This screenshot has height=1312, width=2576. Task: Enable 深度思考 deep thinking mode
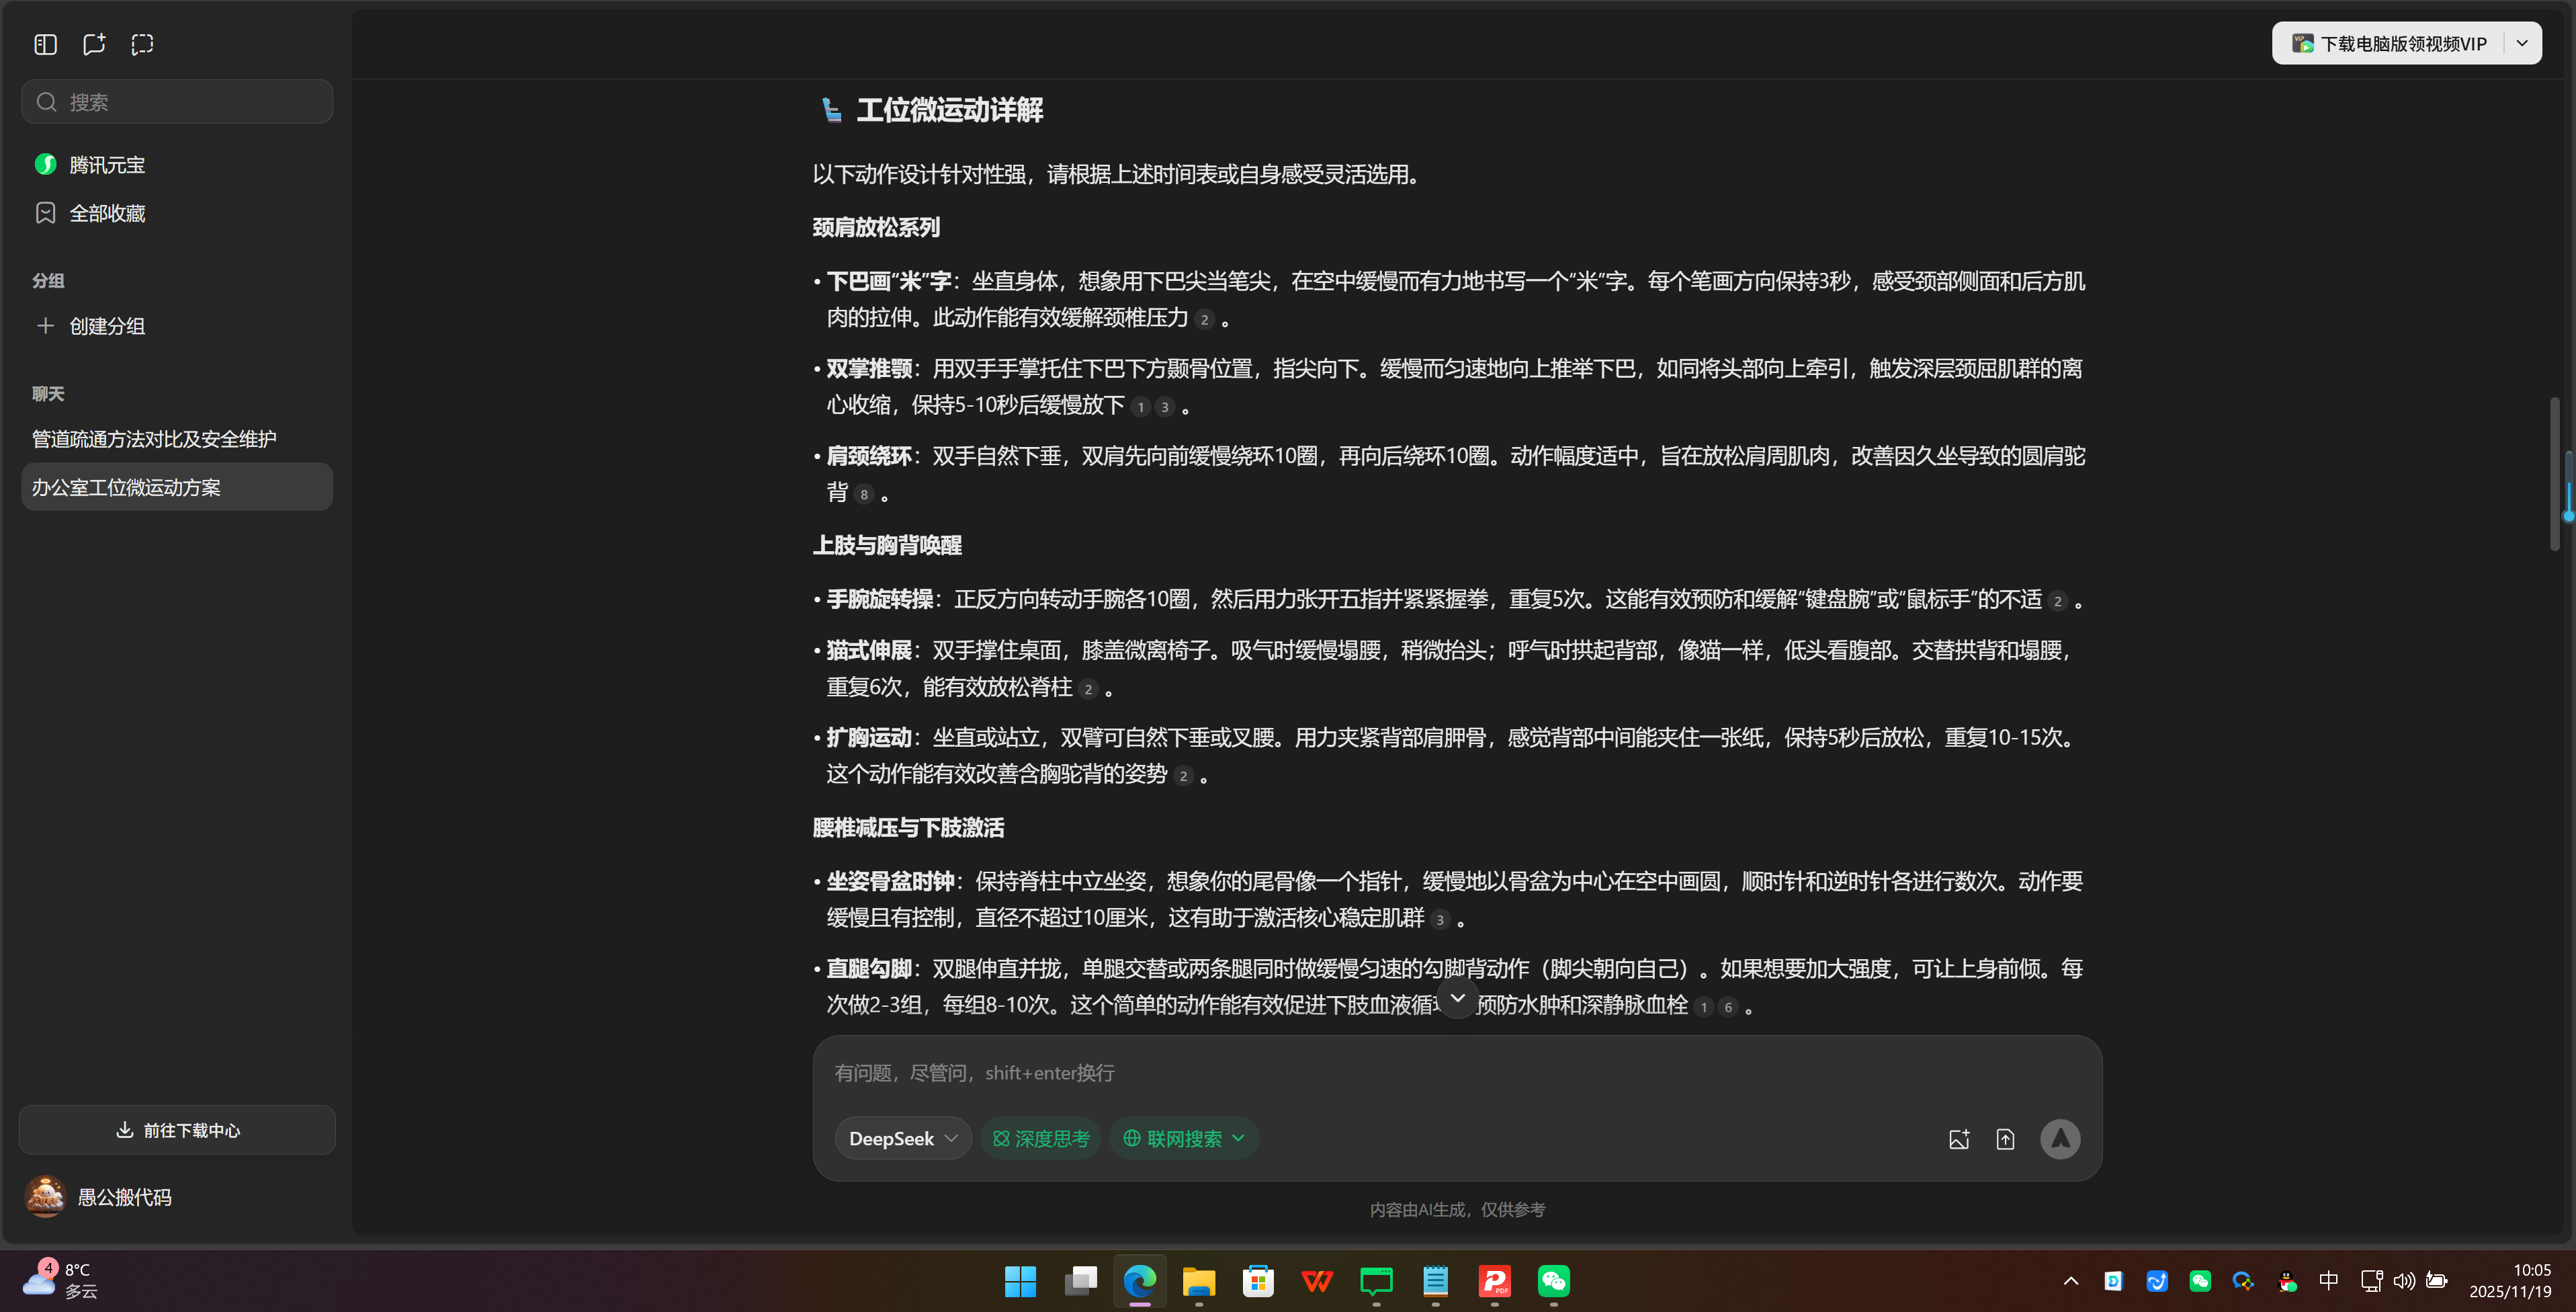pos(1040,1138)
